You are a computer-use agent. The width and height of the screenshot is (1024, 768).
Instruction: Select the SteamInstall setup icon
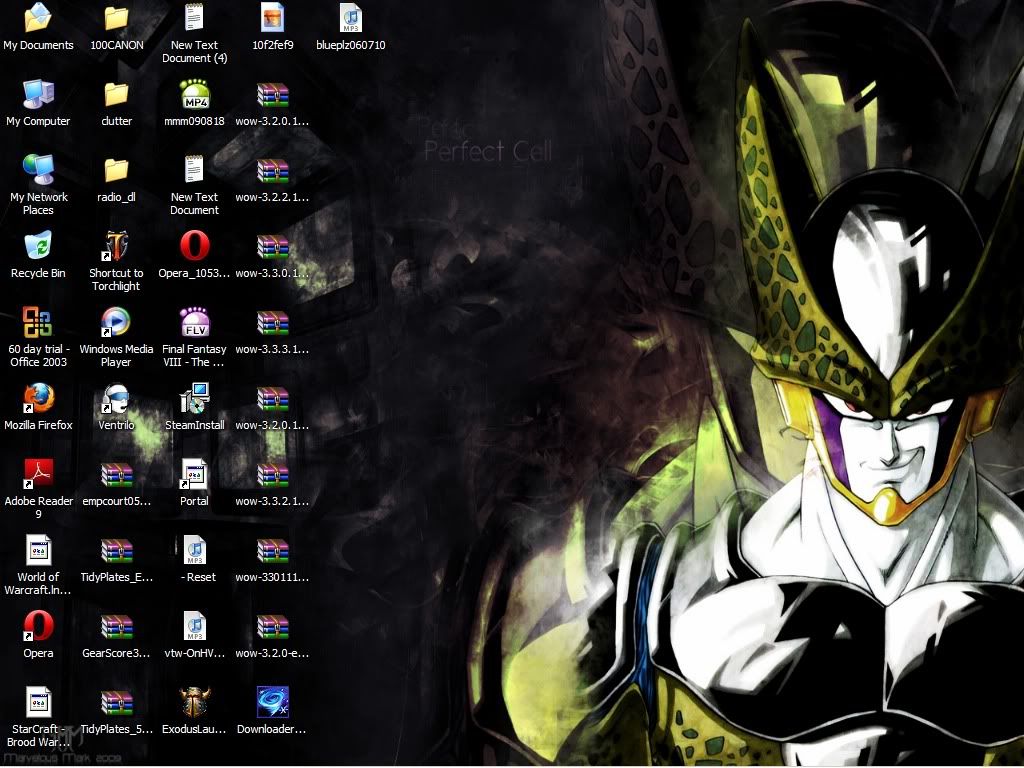pyautogui.click(x=195, y=398)
